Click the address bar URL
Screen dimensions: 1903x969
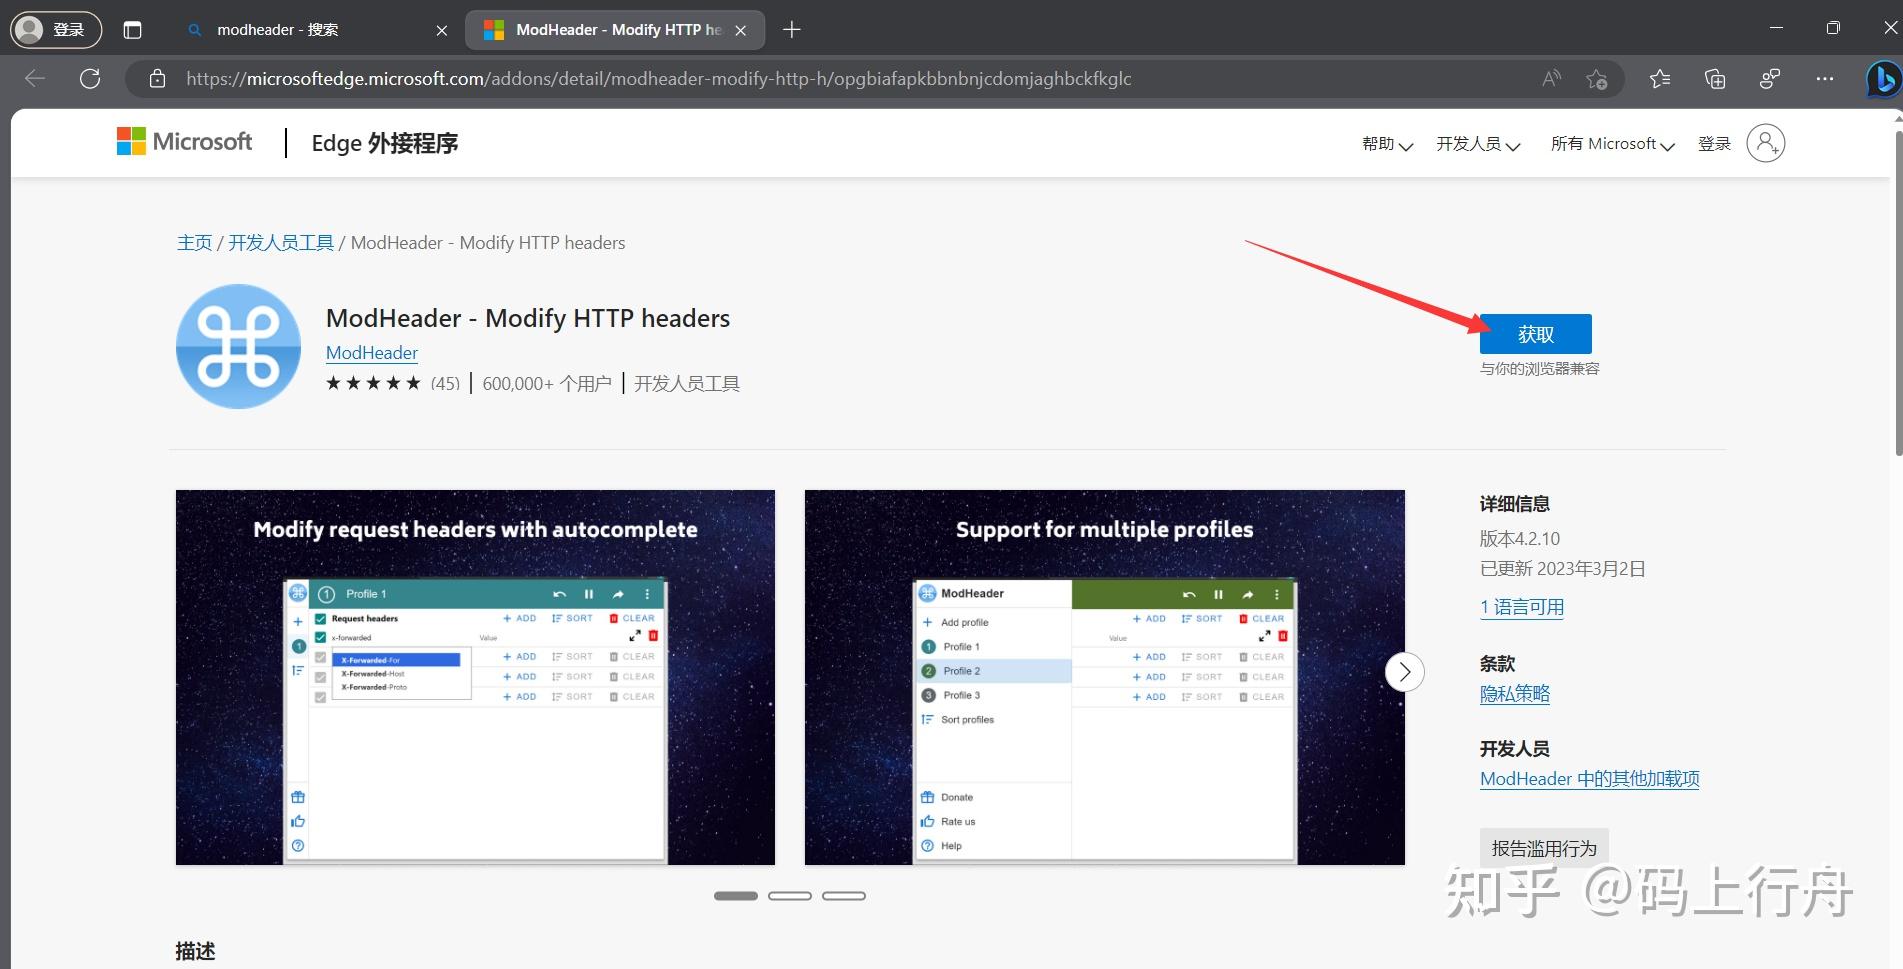pos(658,79)
